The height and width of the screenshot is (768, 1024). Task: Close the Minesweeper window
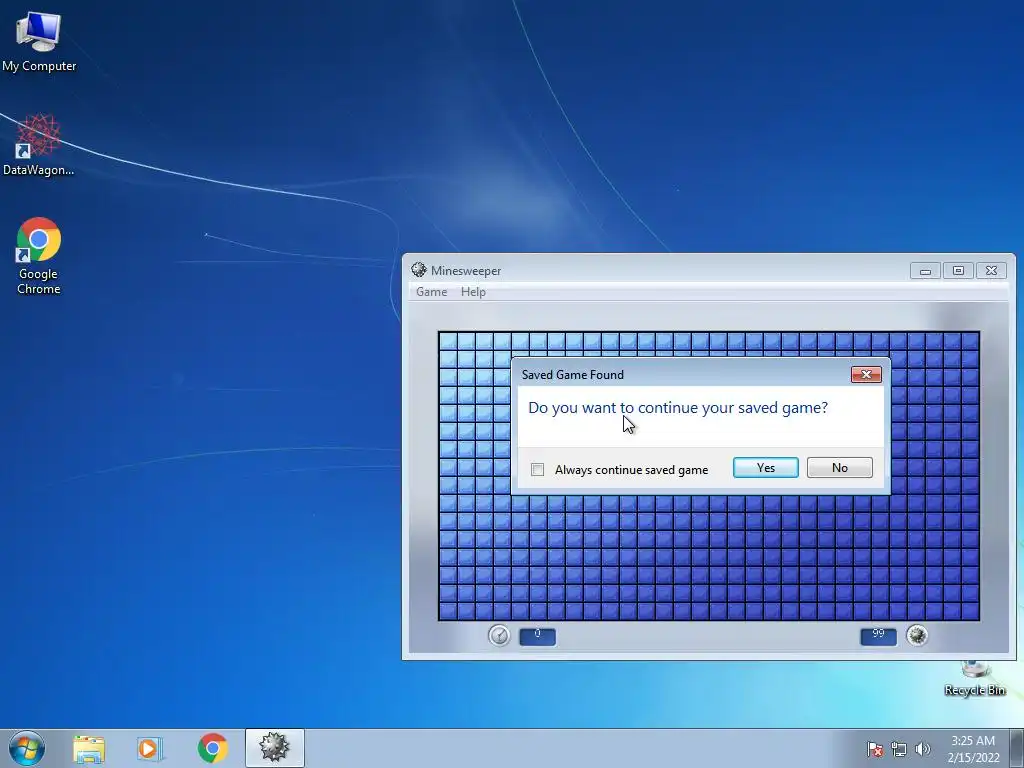coord(991,271)
